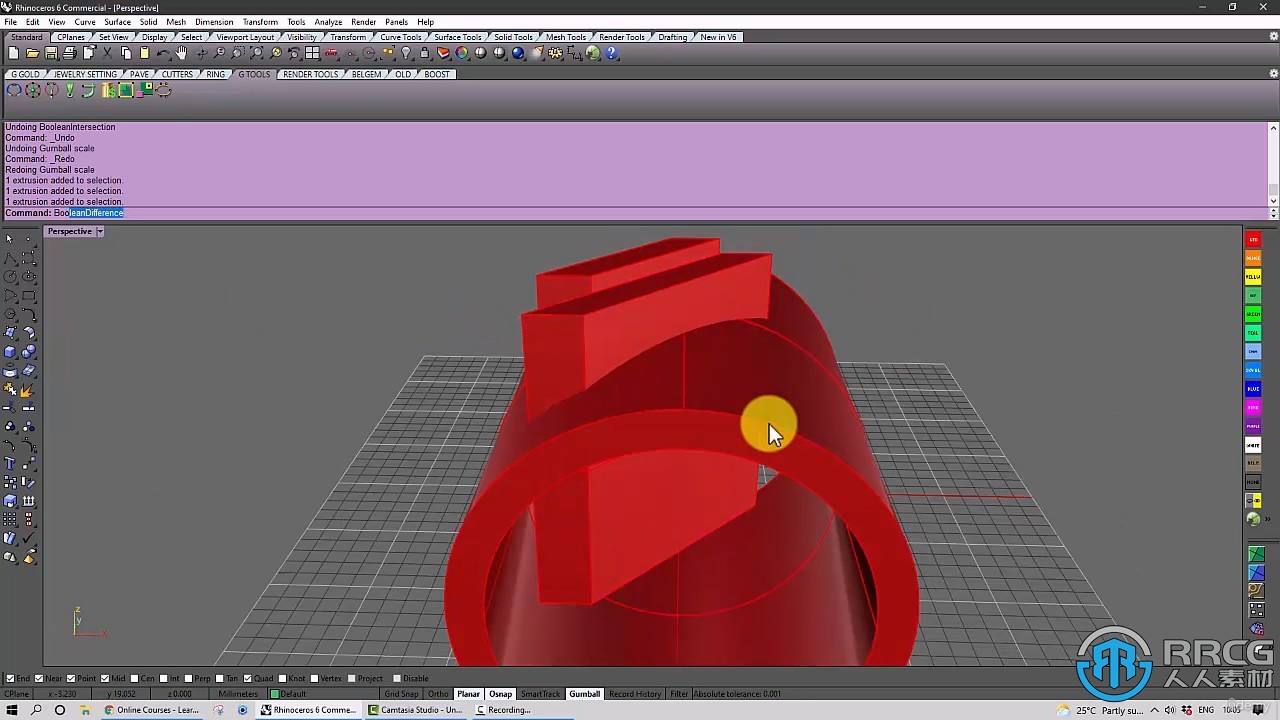This screenshot has height=720, width=1280.
Task: Save the model with the Save icon
Action: (51, 53)
